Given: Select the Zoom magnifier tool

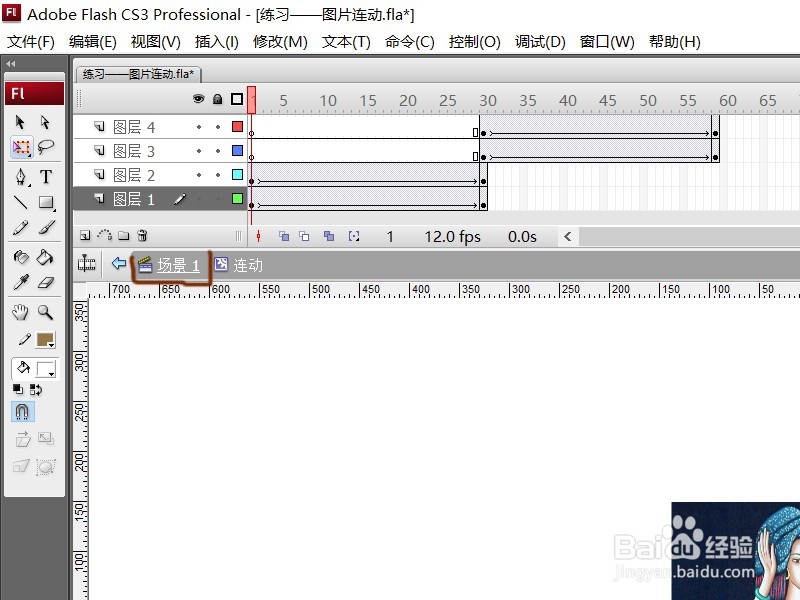Looking at the screenshot, I should pyautogui.click(x=45, y=312).
